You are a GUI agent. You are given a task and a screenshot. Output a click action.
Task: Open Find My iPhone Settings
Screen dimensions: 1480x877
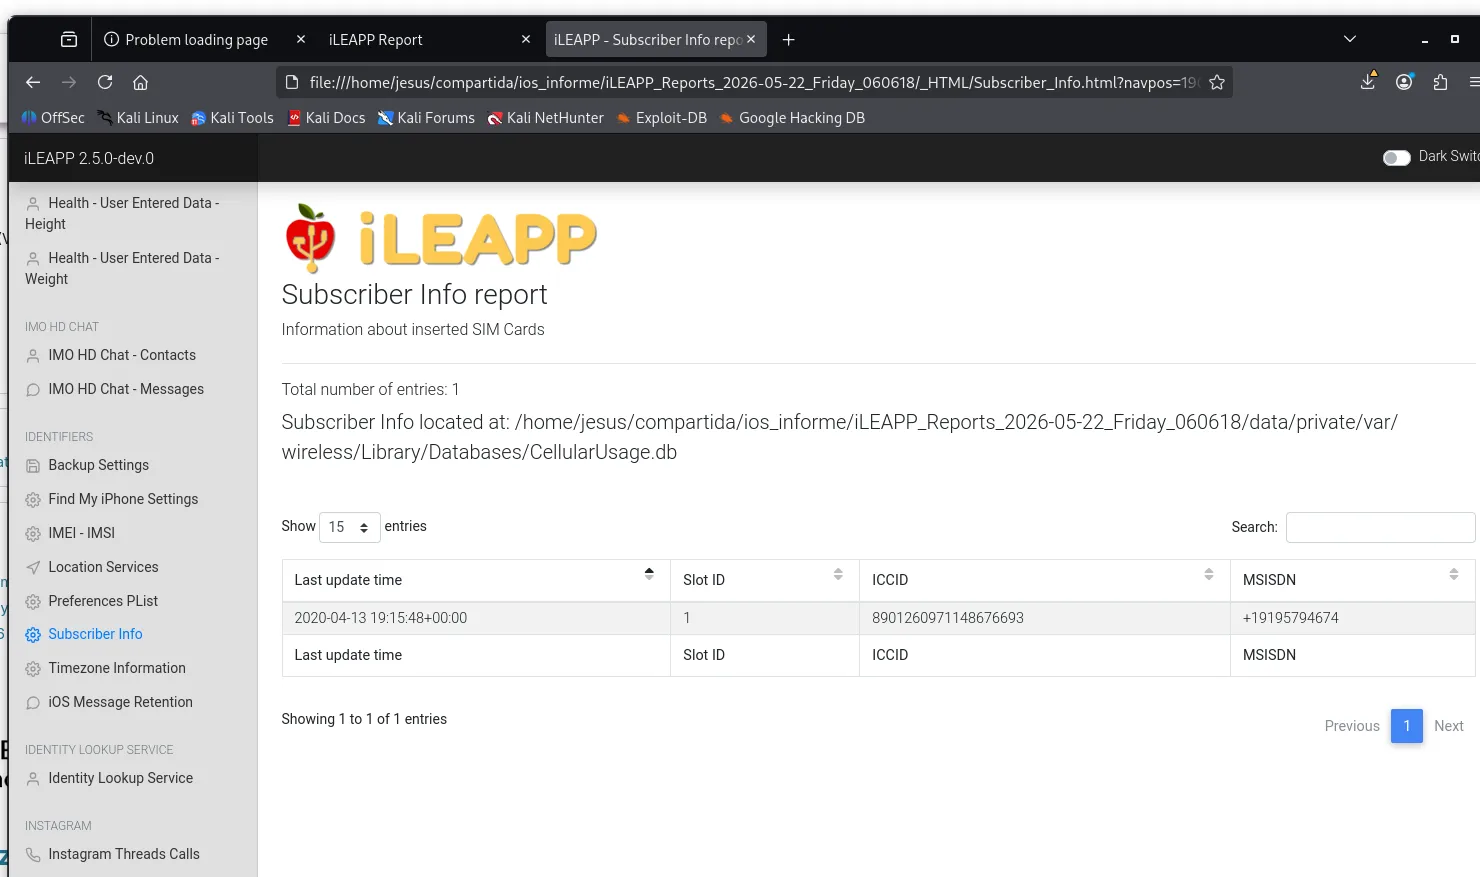pyautogui.click(x=111, y=499)
